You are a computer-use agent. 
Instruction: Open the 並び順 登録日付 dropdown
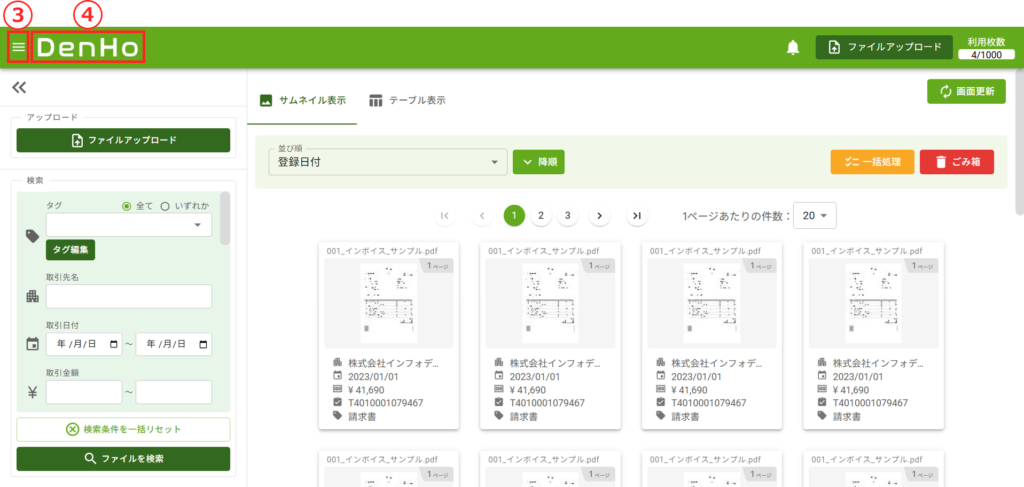[388, 162]
